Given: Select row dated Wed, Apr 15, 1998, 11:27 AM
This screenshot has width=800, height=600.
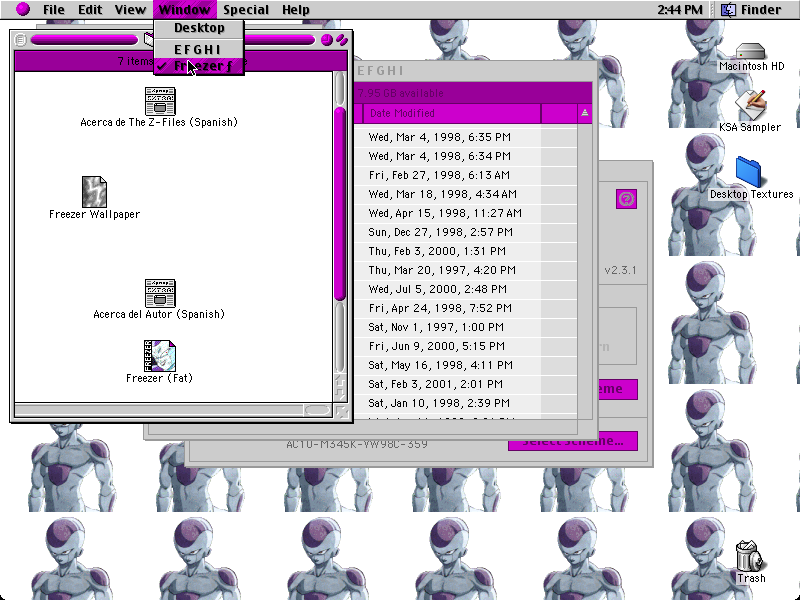Looking at the screenshot, I should point(465,213).
